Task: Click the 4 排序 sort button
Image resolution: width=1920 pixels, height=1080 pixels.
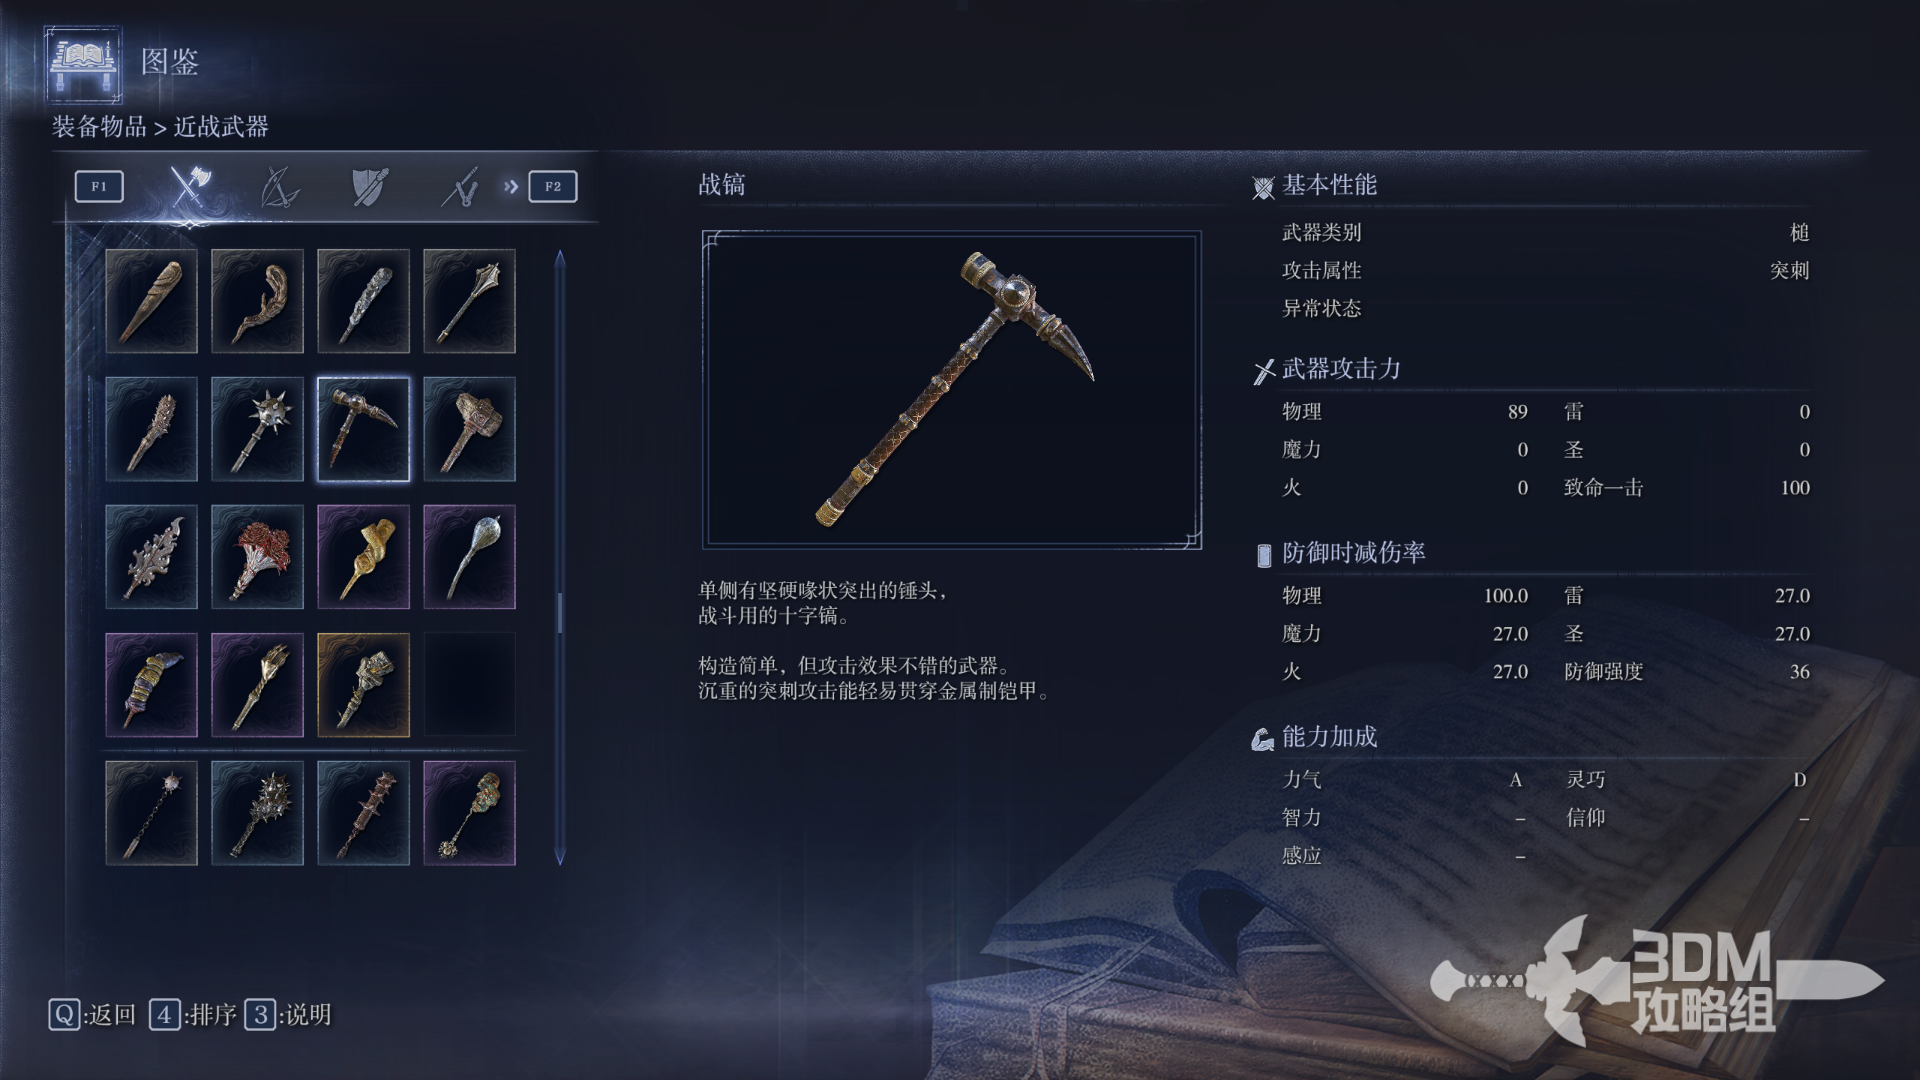Action: (x=193, y=1015)
